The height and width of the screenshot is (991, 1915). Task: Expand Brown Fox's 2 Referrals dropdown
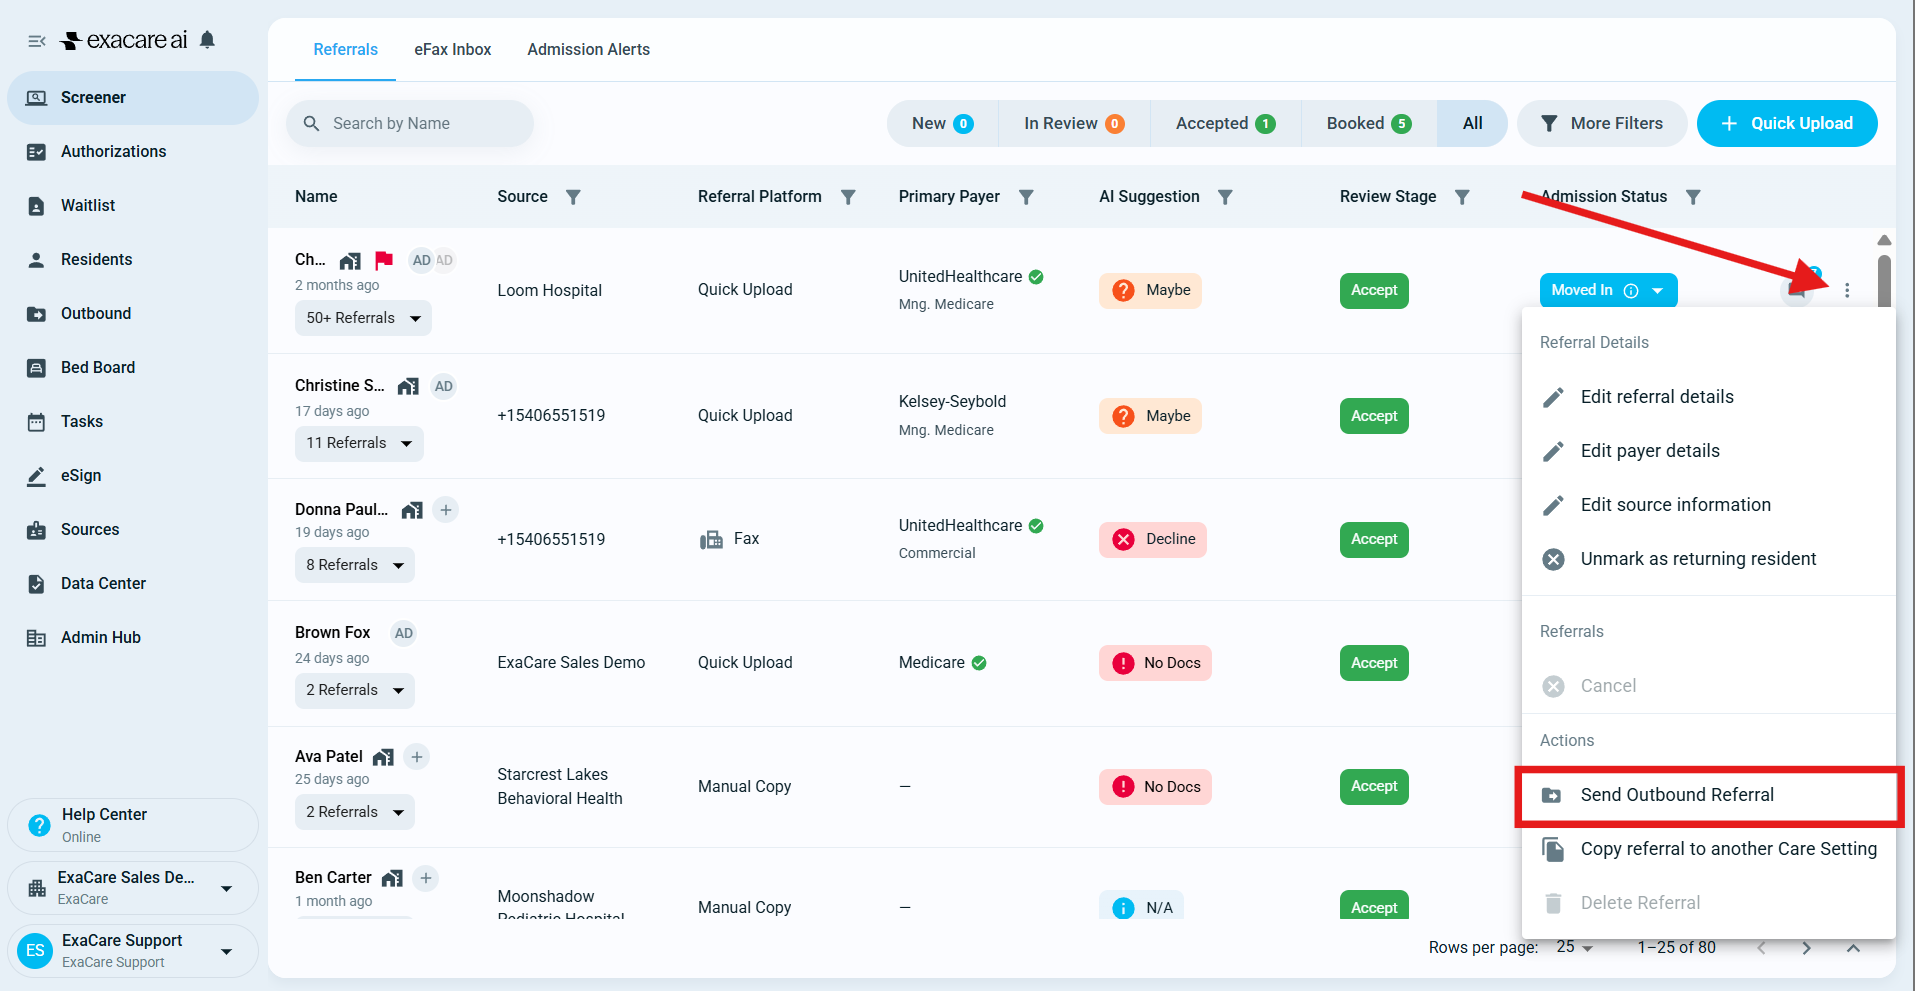355,690
